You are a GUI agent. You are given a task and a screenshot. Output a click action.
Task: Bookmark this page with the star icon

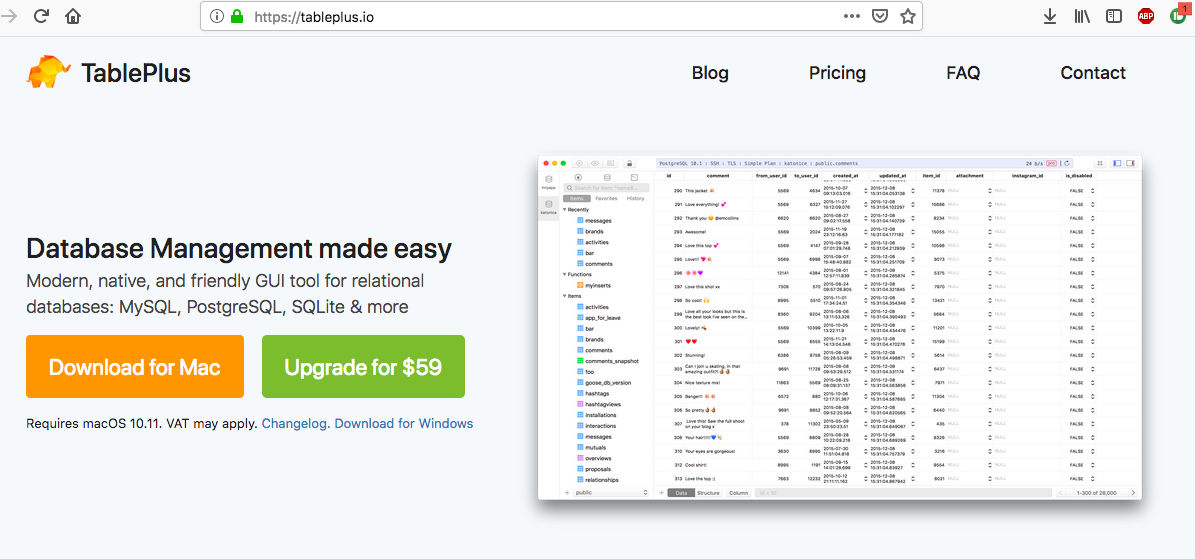click(x=907, y=16)
